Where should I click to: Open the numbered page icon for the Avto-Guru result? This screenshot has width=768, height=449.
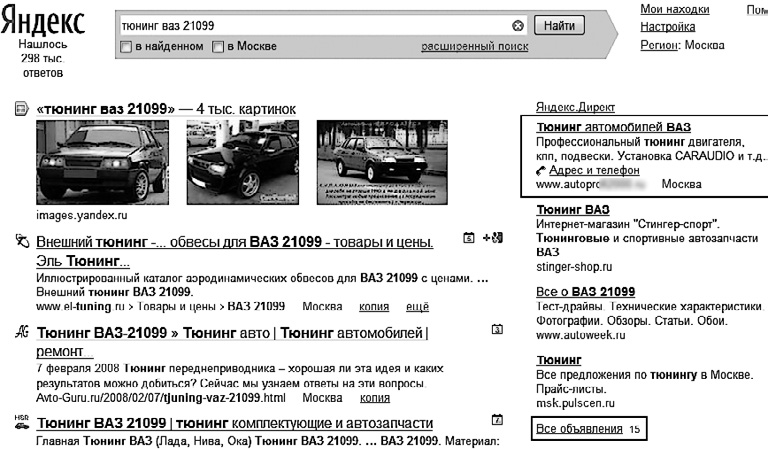click(x=497, y=330)
